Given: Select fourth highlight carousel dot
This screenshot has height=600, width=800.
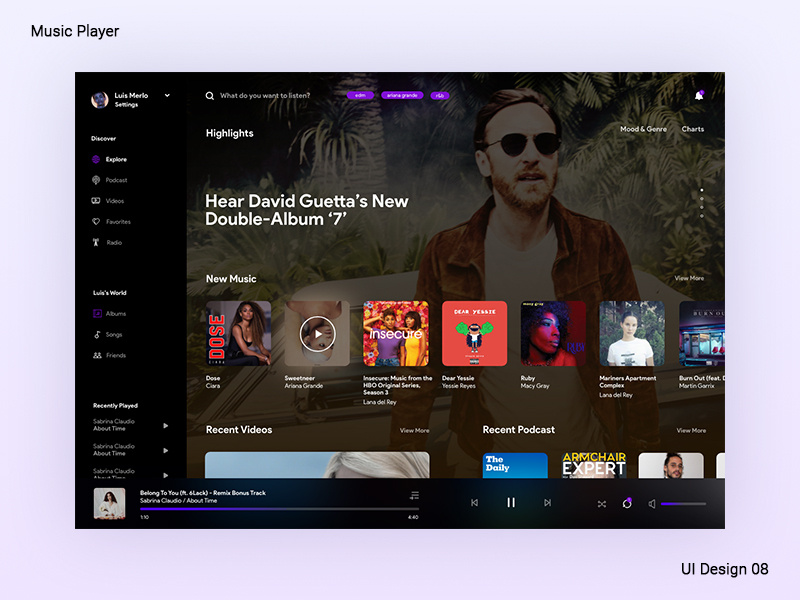Looking at the screenshot, I should pos(702,216).
